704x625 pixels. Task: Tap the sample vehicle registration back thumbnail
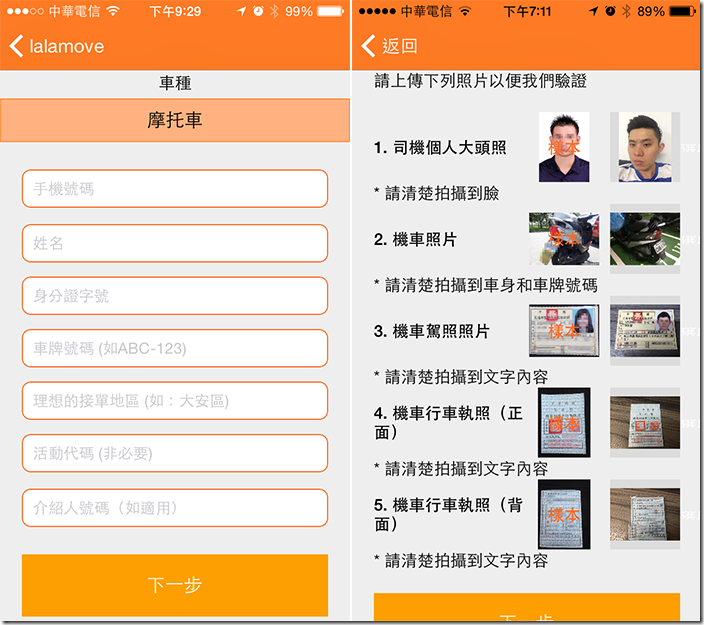pyautogui.click(x=564, y=515)
